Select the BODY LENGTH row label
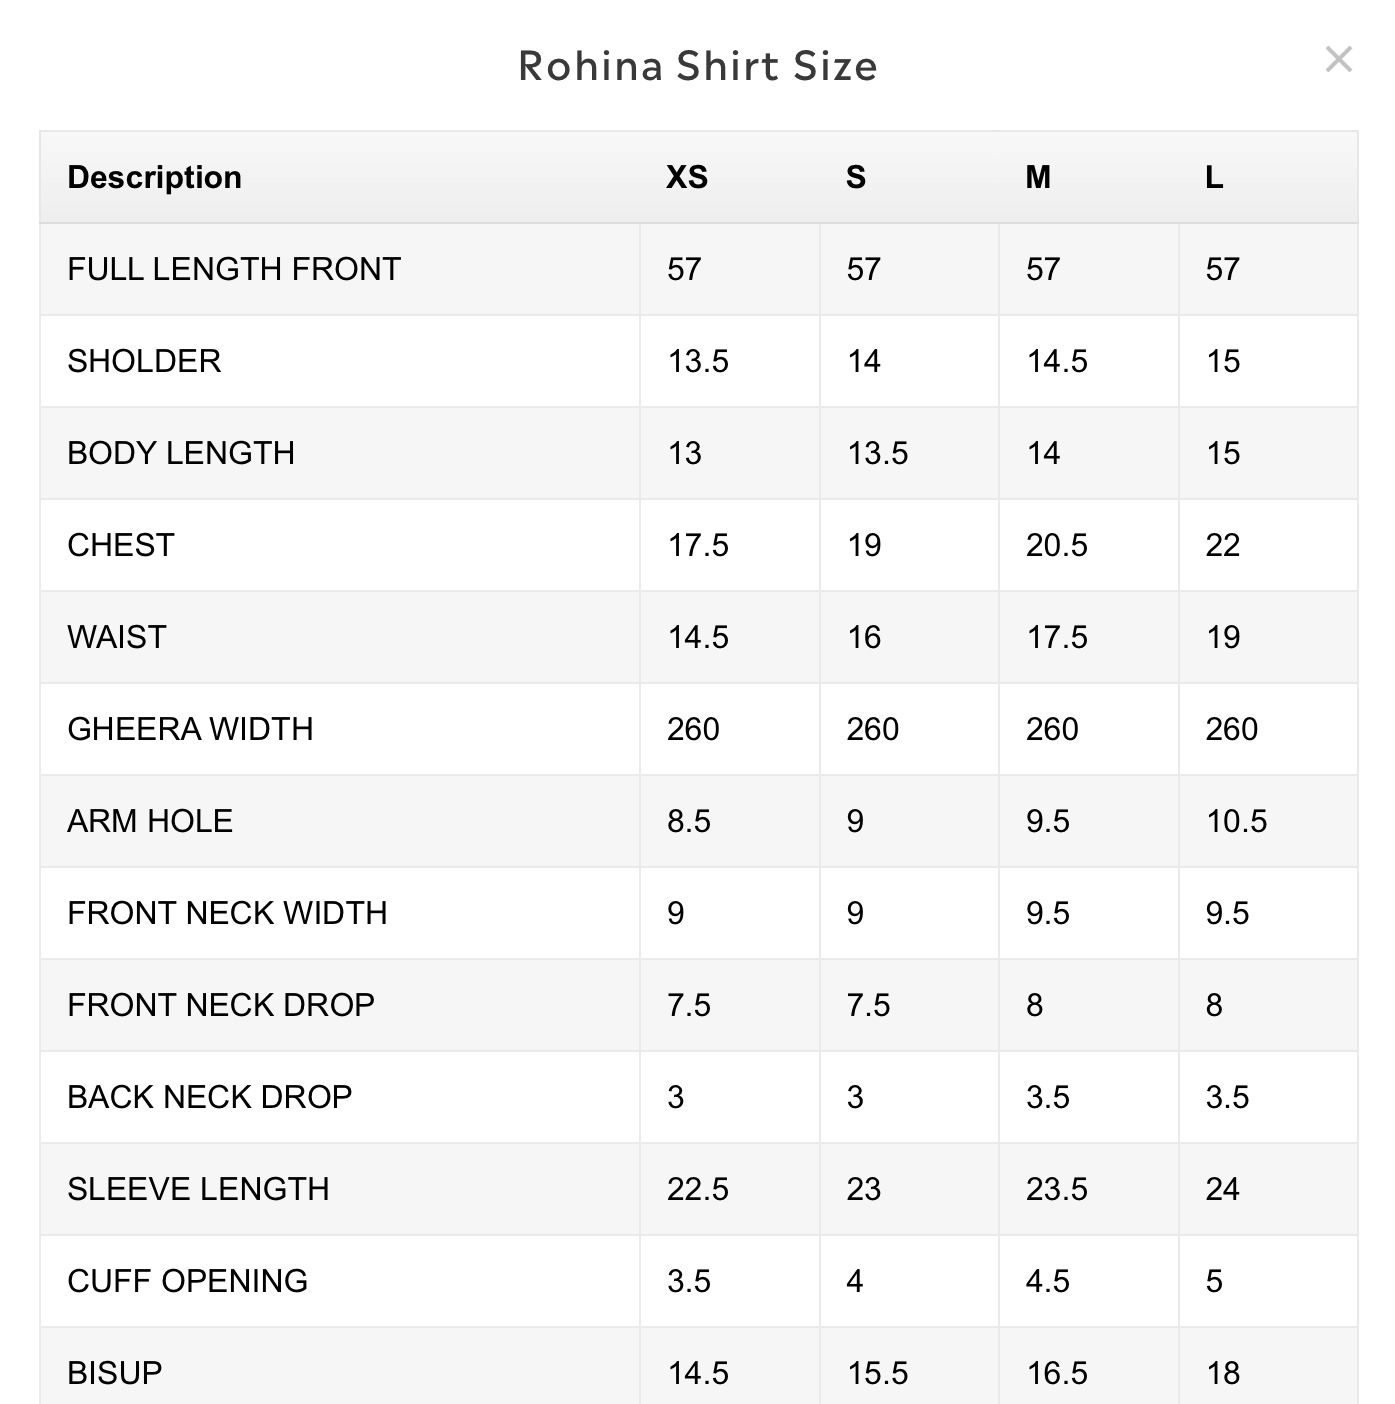This screenshot has height=1404, width=1395. click(x=181, y=453)
